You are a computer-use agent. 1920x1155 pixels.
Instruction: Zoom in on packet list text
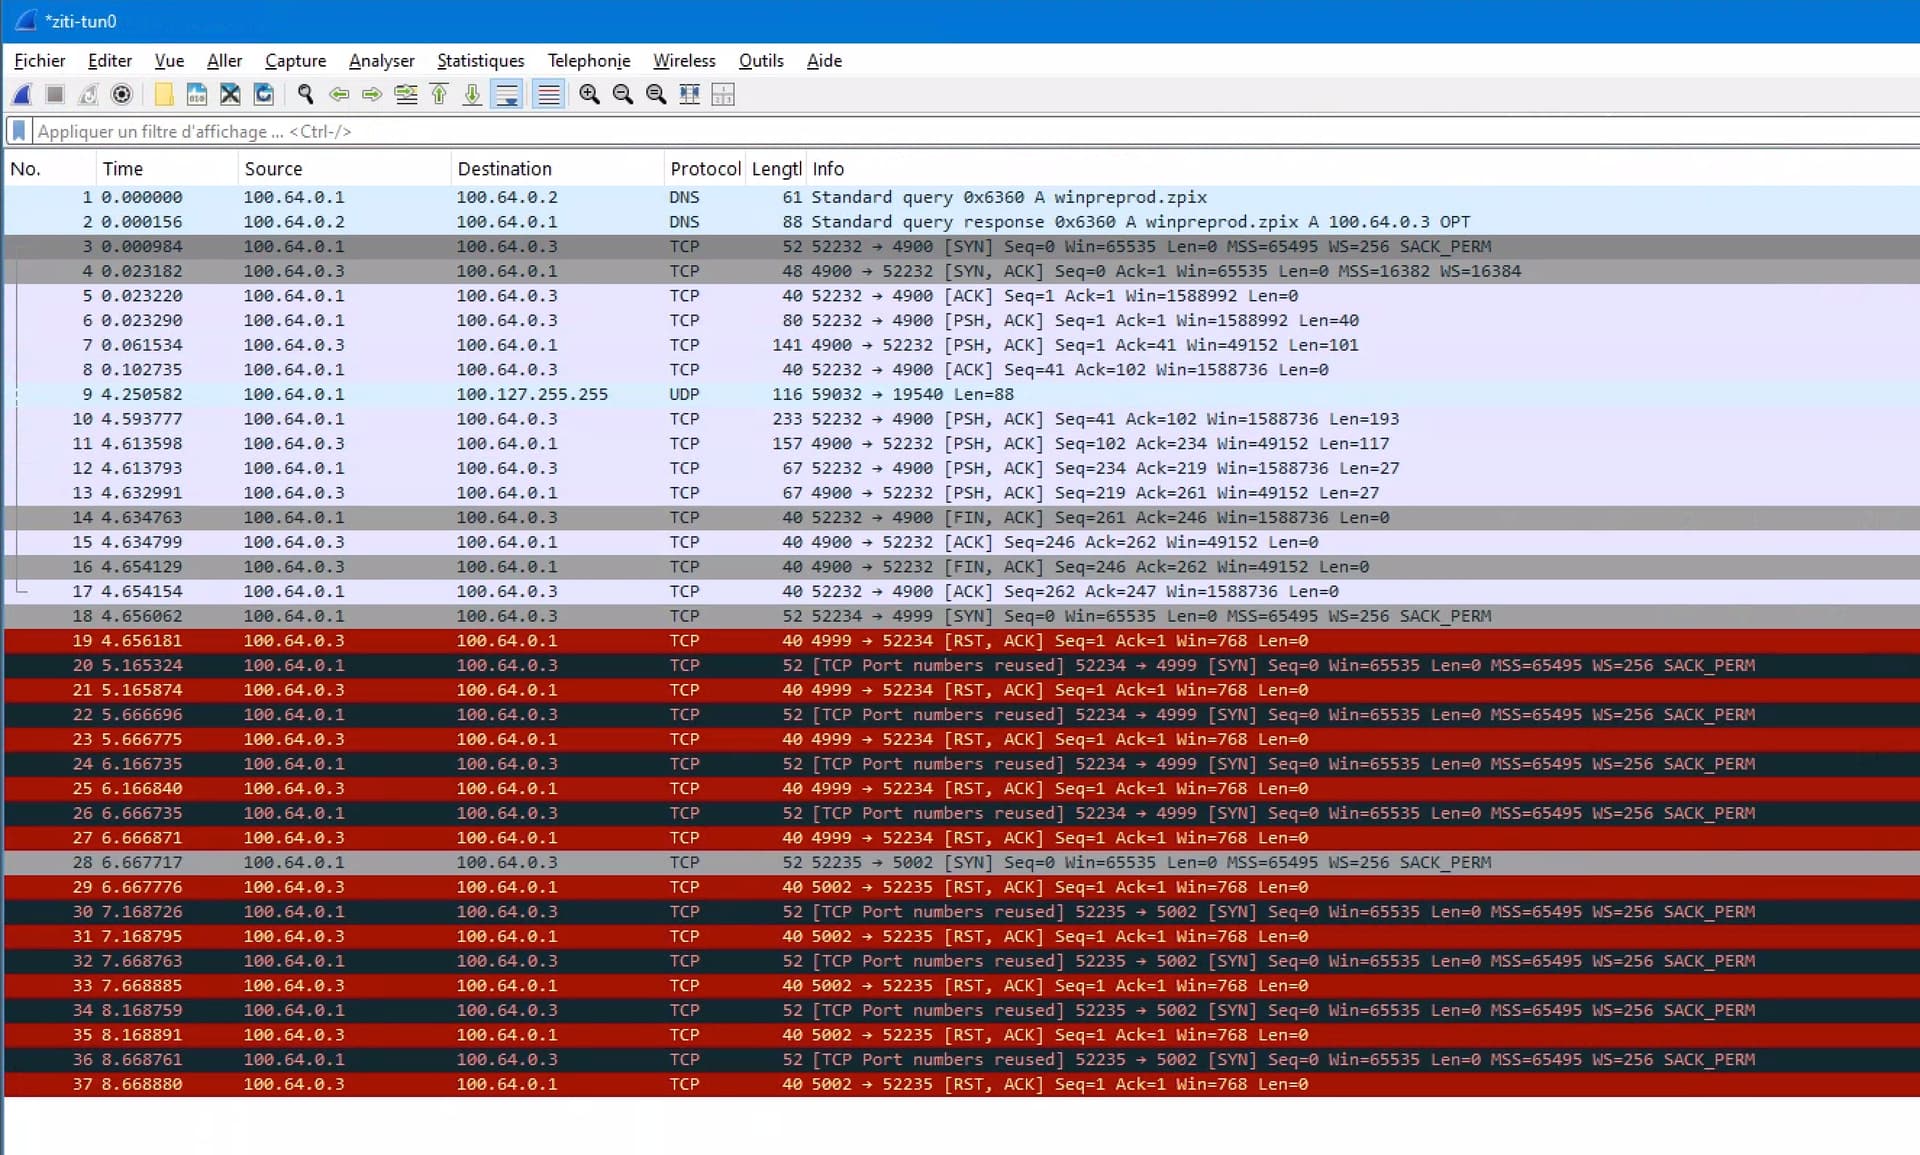pyautogui.click(x=589, y=95)
